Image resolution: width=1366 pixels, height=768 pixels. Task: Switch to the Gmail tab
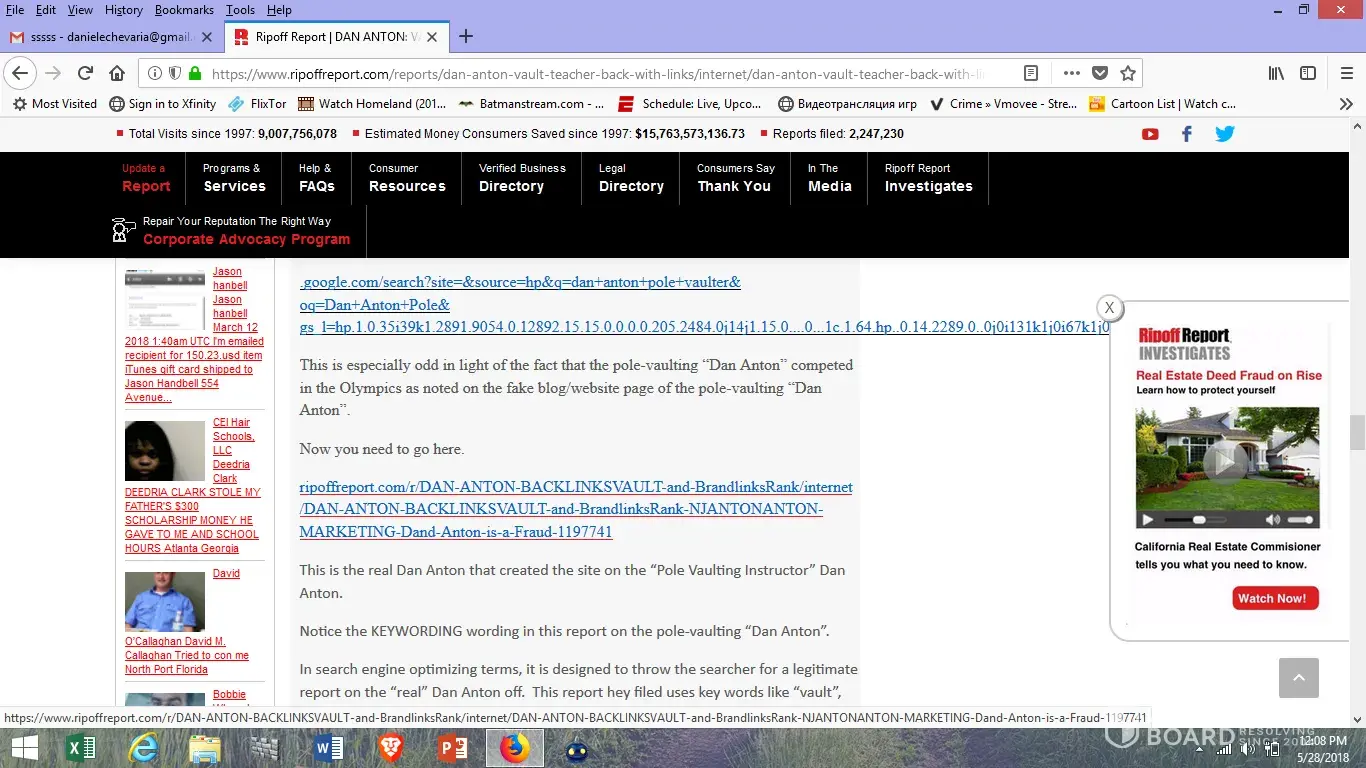click(x=110, y=37)
